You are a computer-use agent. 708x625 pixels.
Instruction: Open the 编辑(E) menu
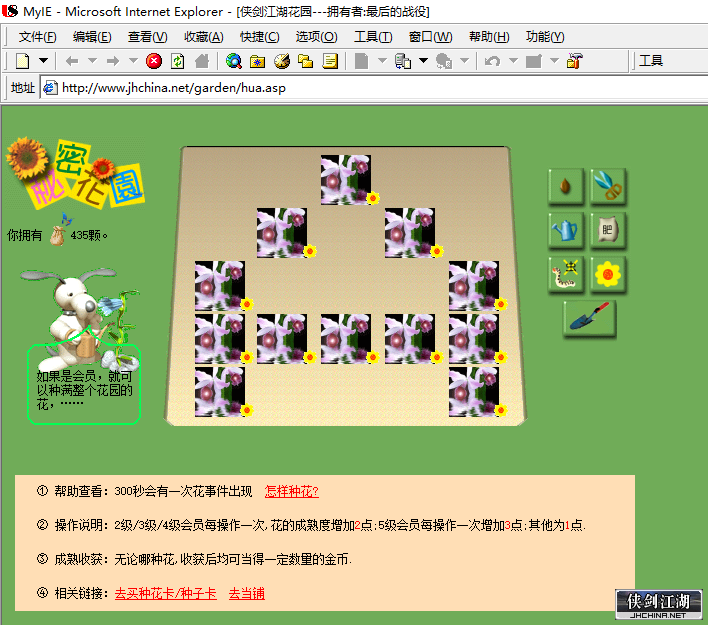coord(92,37)
